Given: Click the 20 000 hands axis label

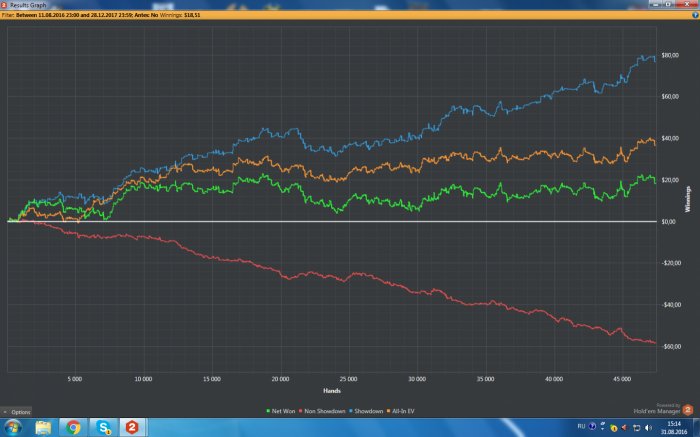Looking at the screenshot, I should coord(280,379).
